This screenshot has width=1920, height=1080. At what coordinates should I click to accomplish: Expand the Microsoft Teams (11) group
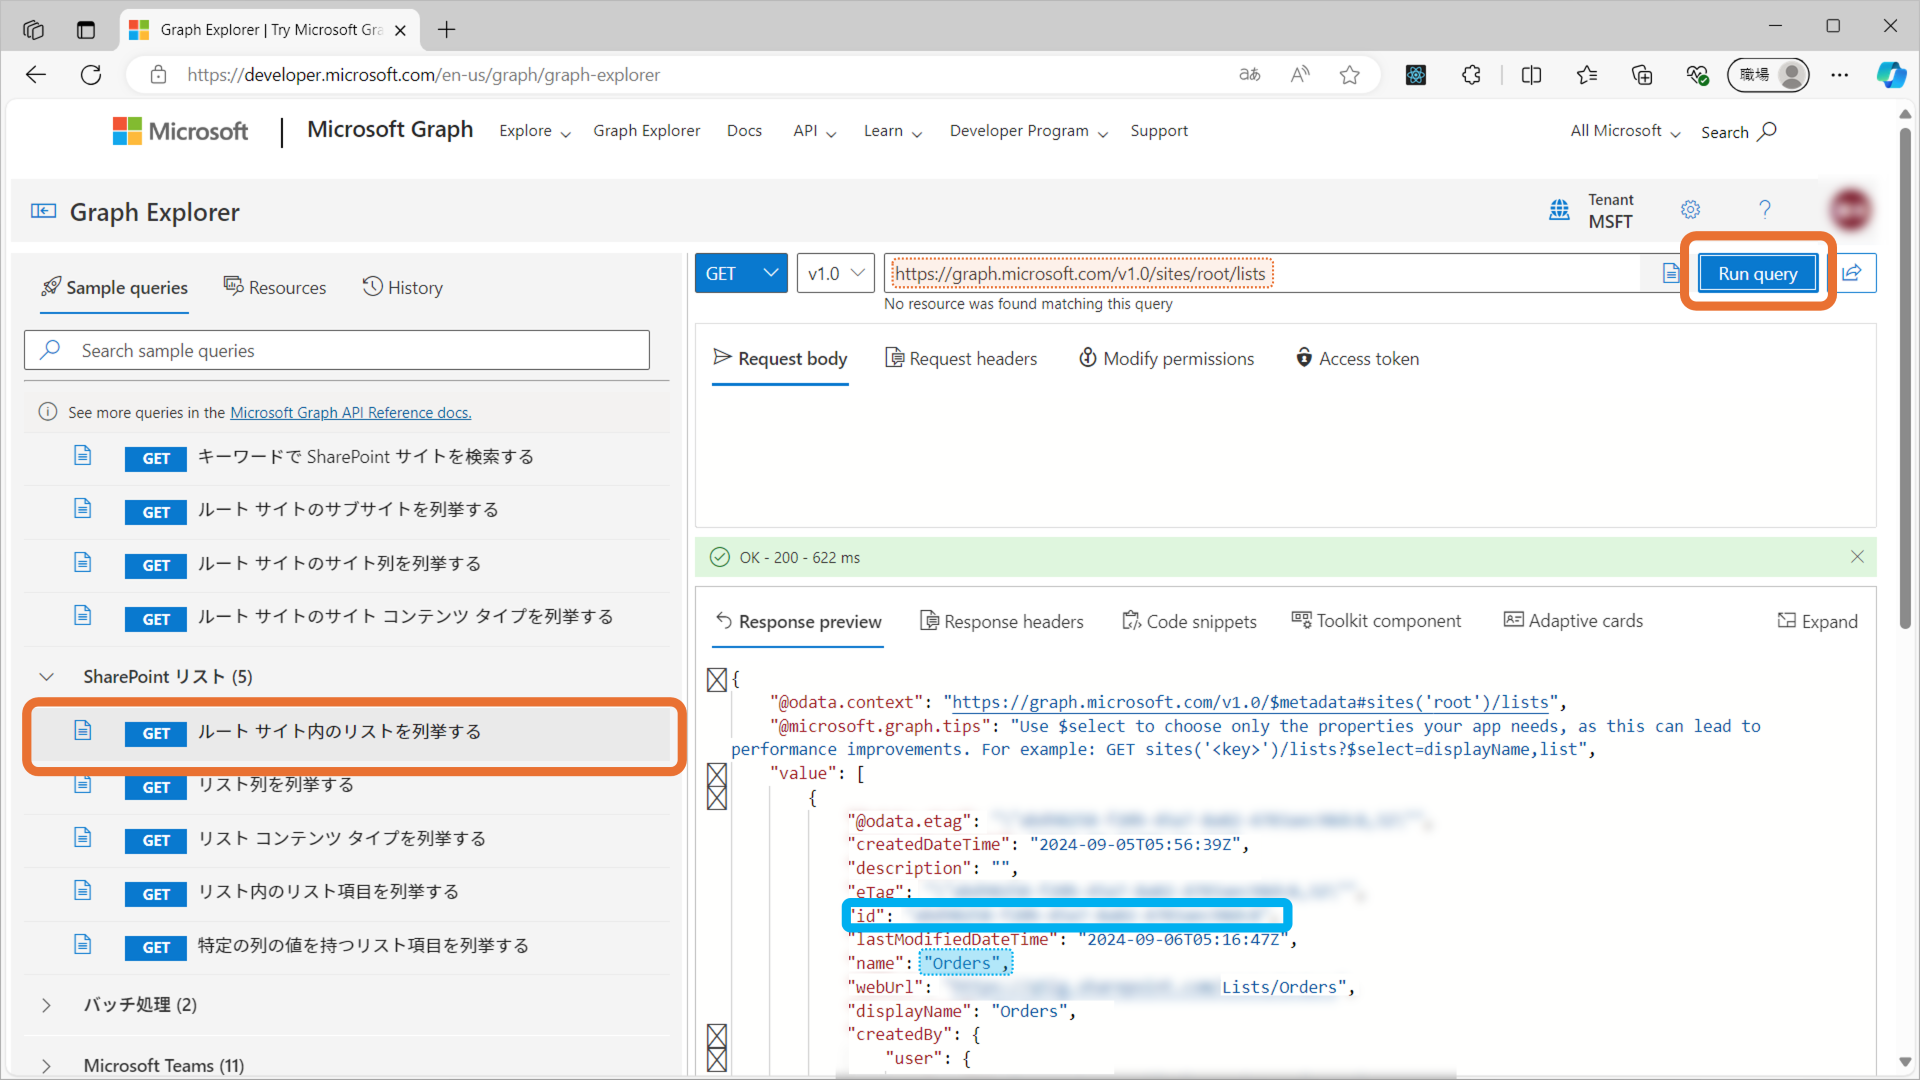click(x=46, y=1066)
